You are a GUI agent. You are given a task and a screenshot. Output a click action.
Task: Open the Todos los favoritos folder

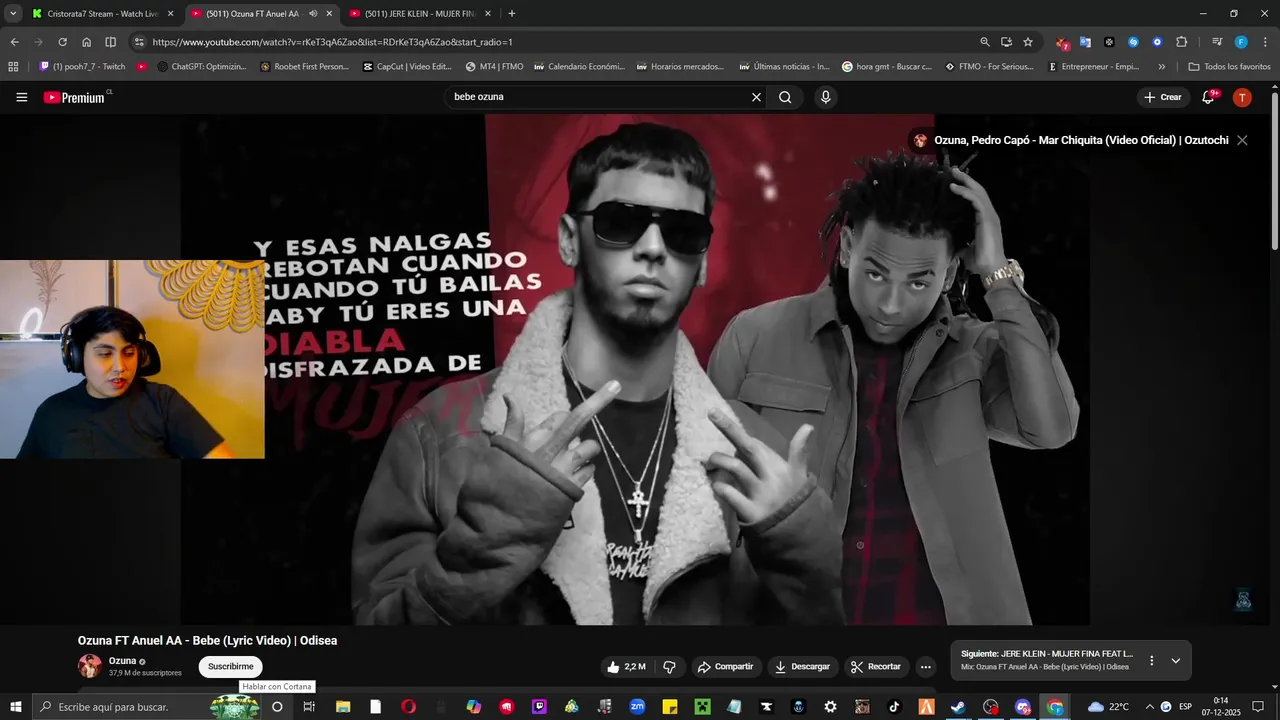click(x=1229, y=67)
